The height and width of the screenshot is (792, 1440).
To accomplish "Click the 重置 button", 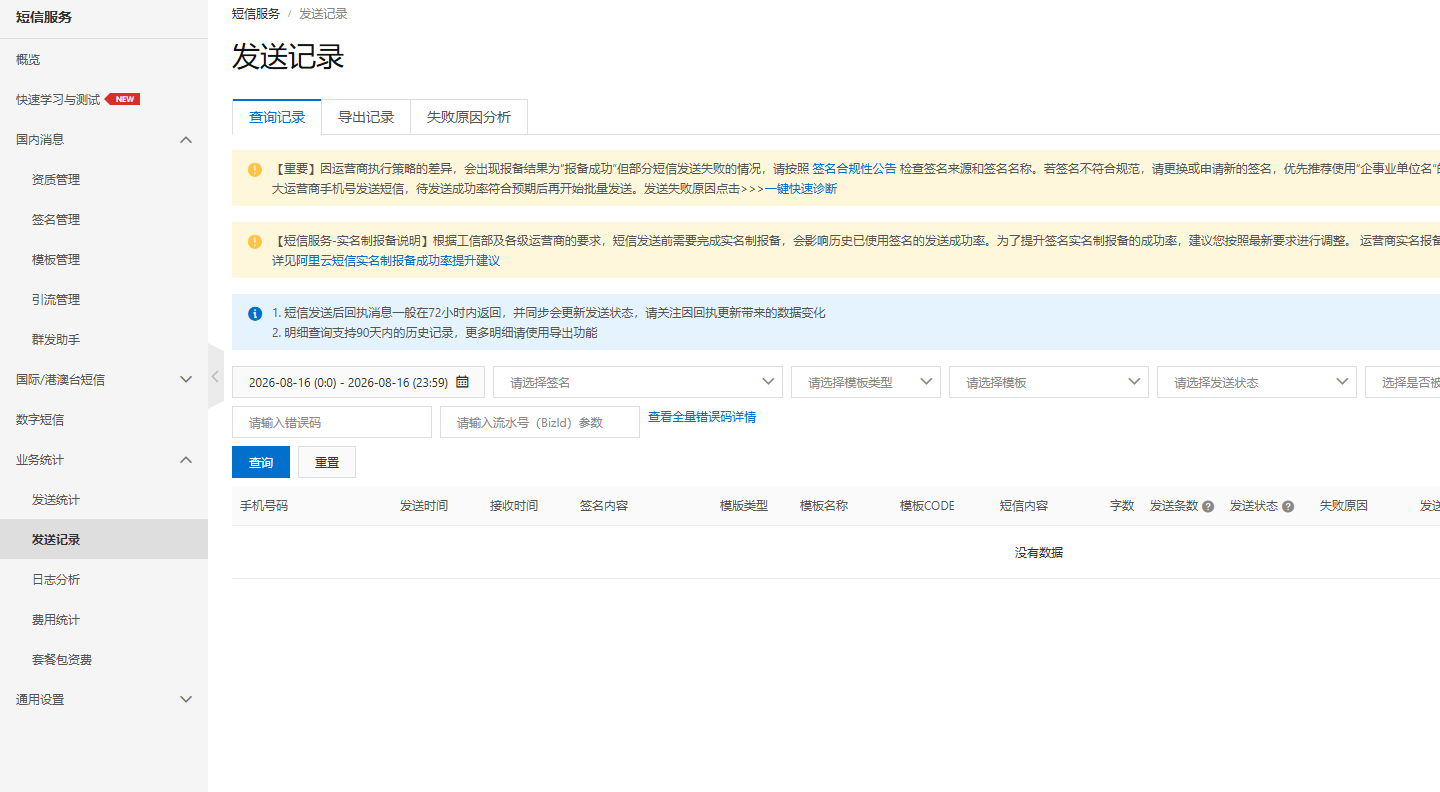I will (327, 462).
